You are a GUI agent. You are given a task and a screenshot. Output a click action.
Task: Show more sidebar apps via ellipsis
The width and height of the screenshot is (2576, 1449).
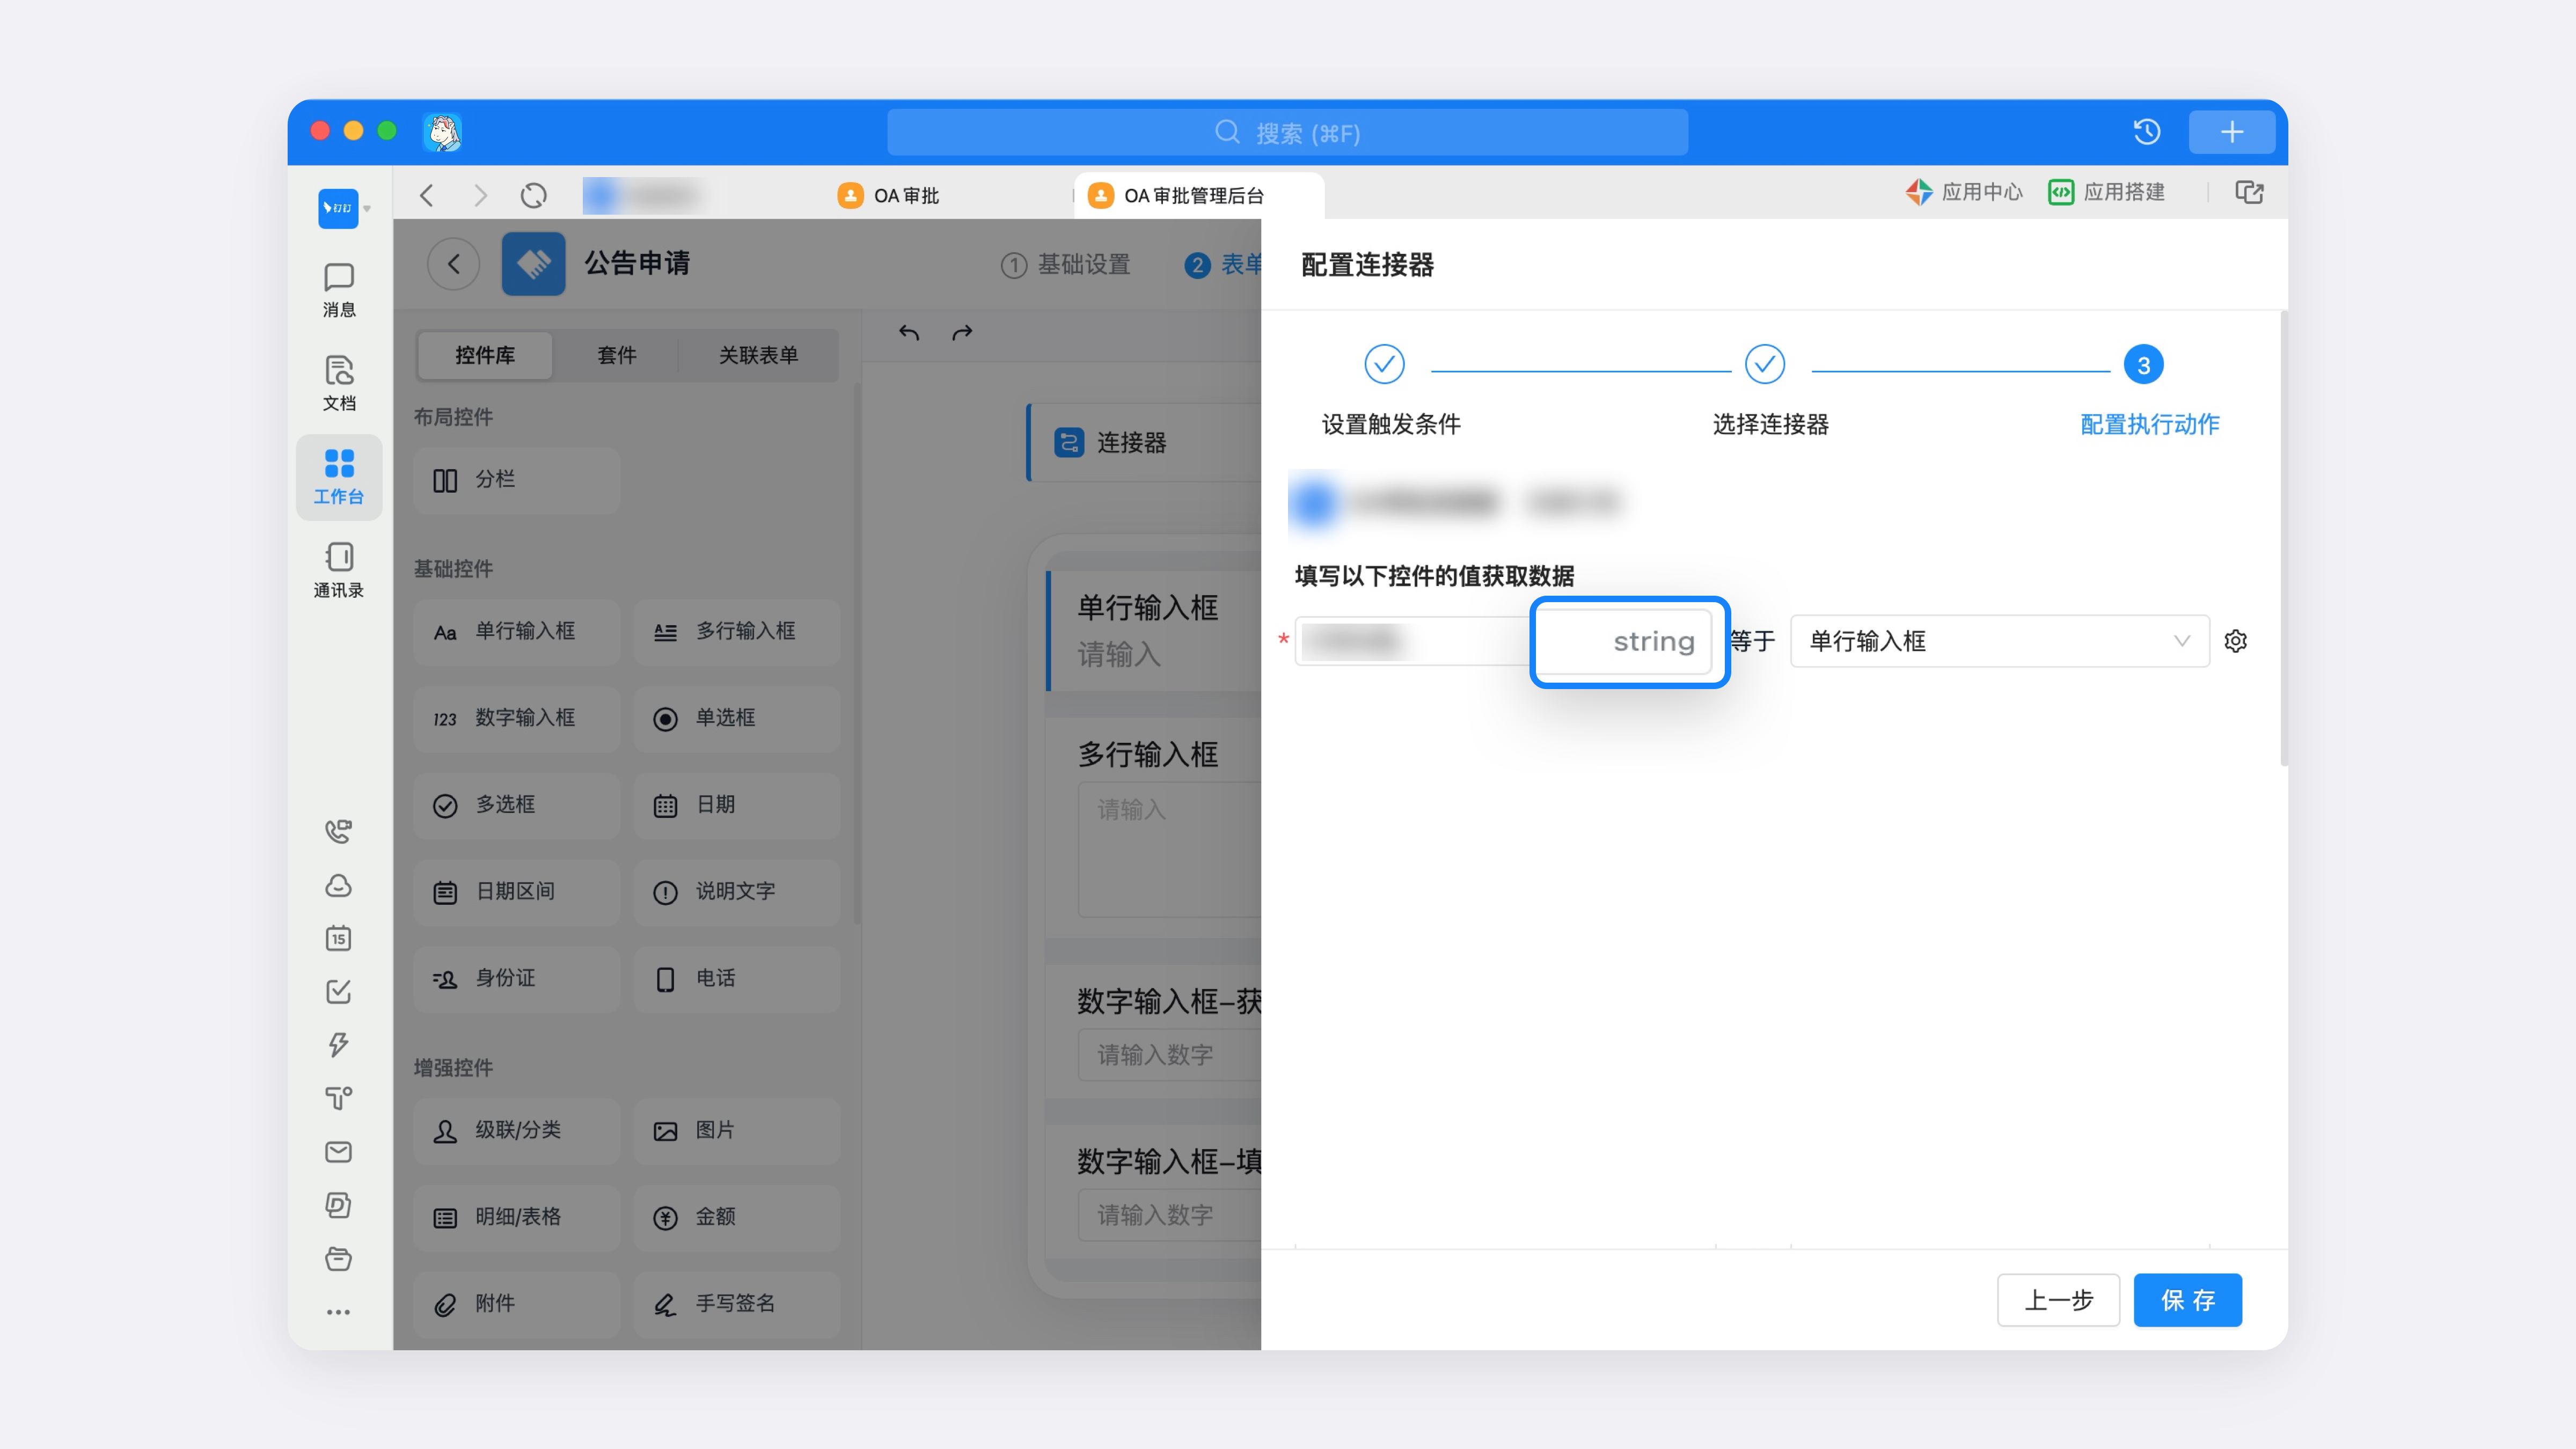click(x=338, y=1312)
